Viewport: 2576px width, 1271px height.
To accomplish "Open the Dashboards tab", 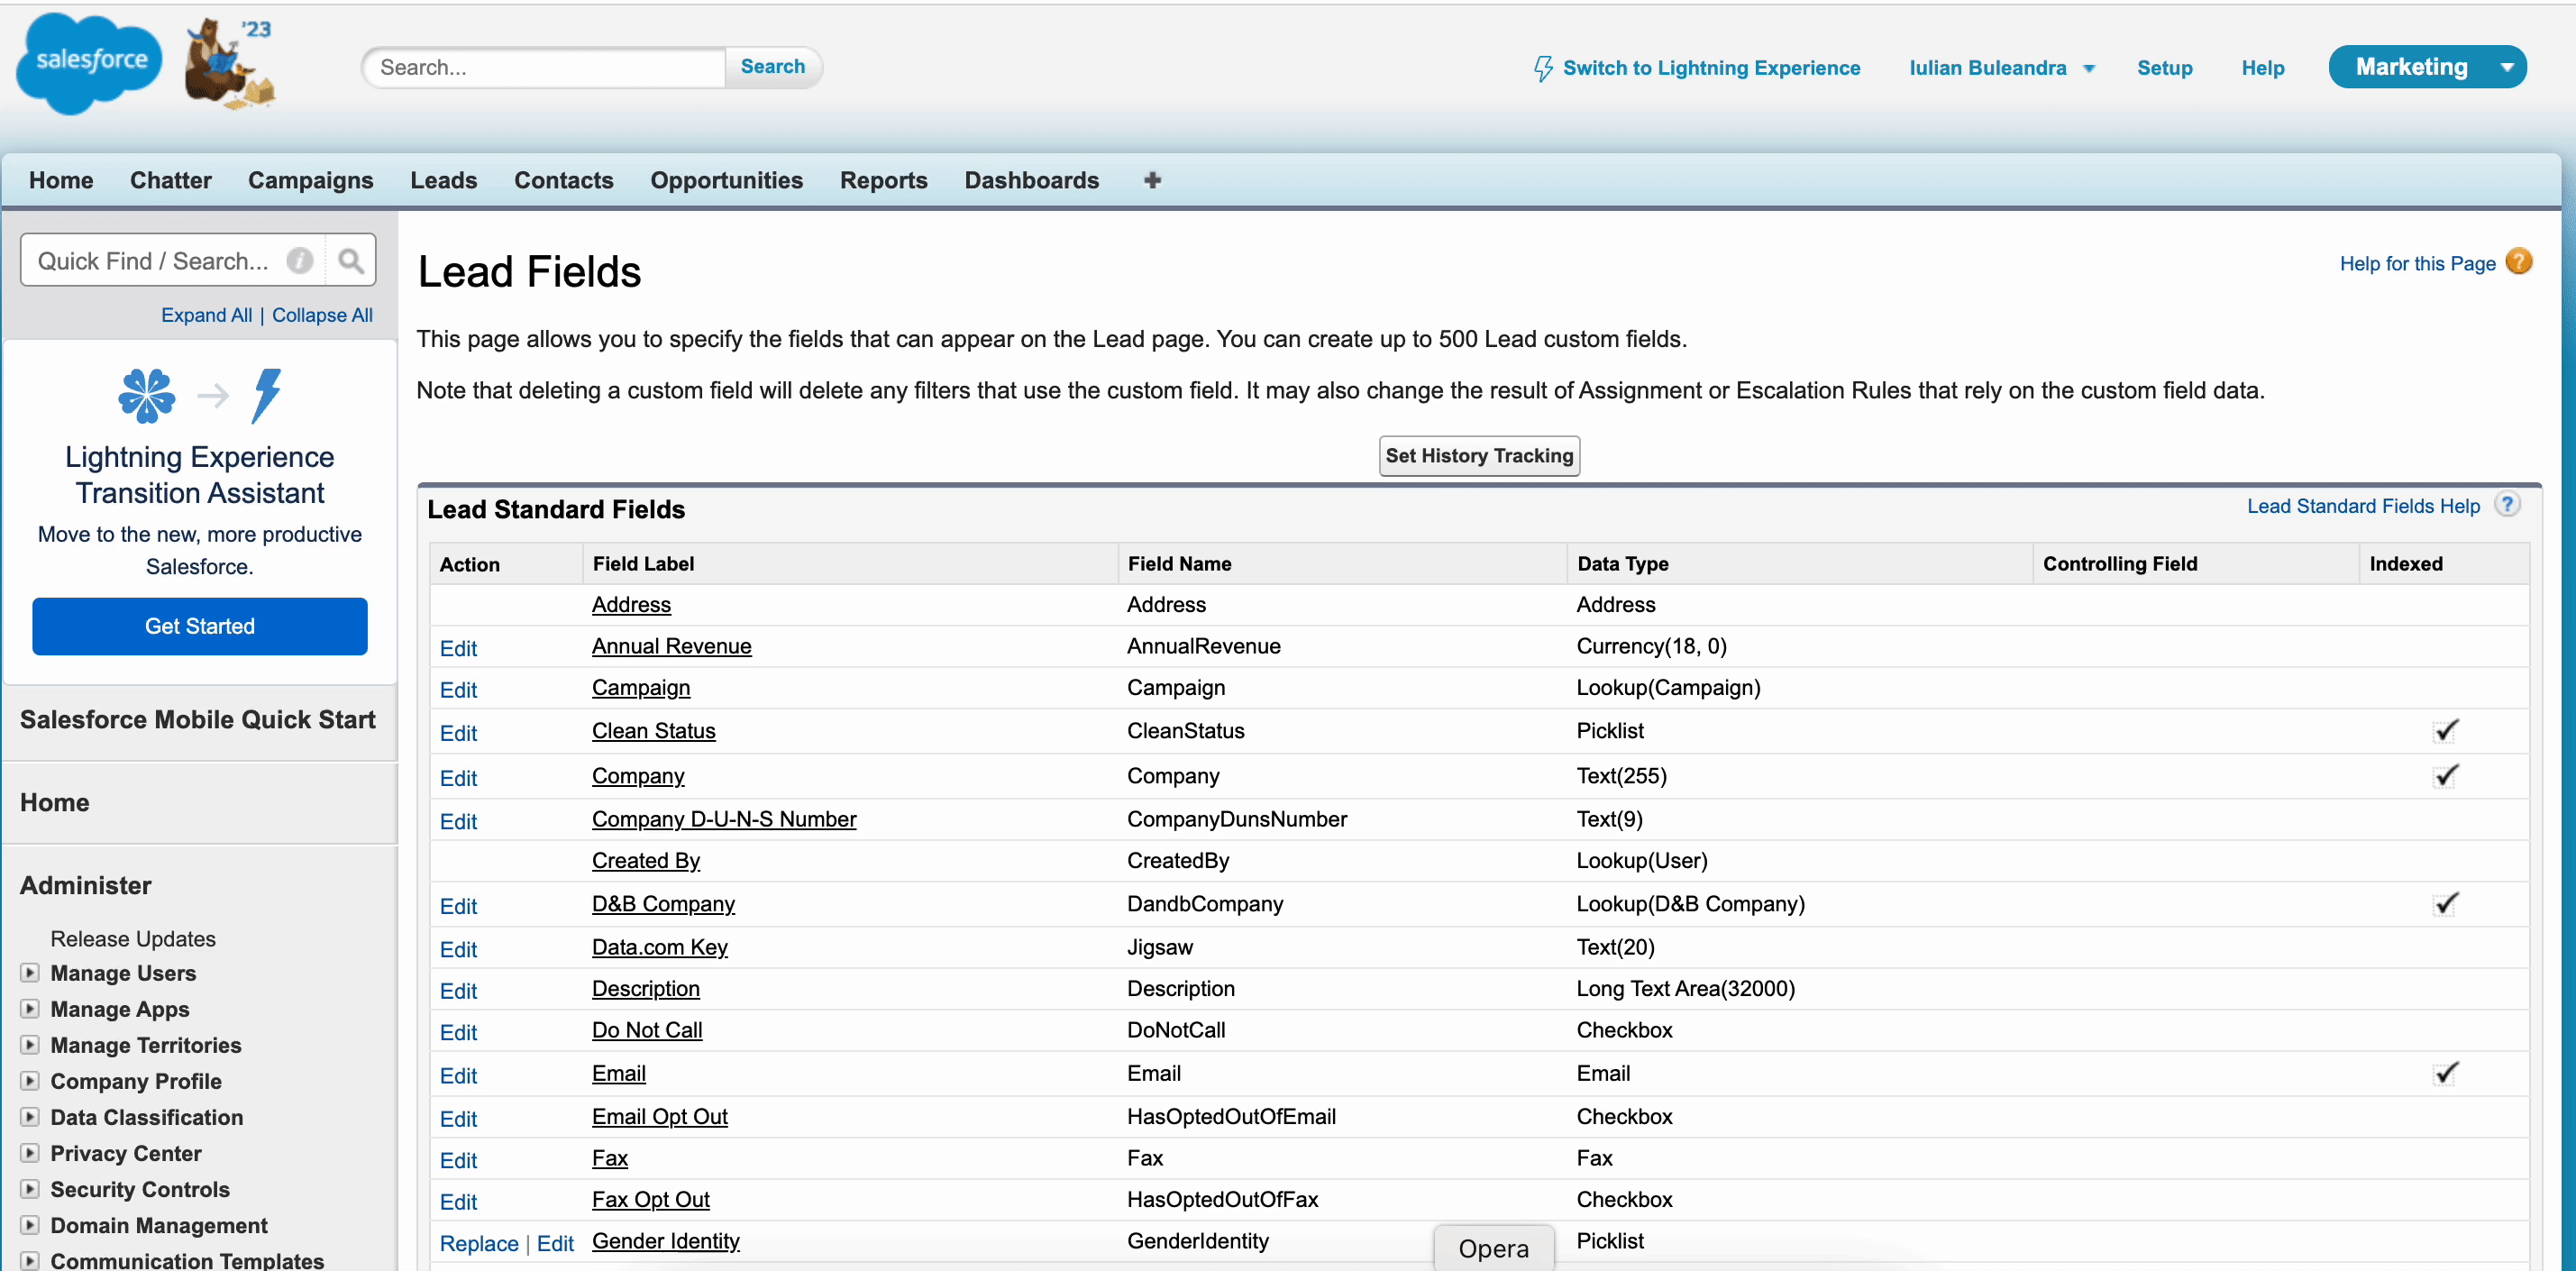I will pos(1032,180).
